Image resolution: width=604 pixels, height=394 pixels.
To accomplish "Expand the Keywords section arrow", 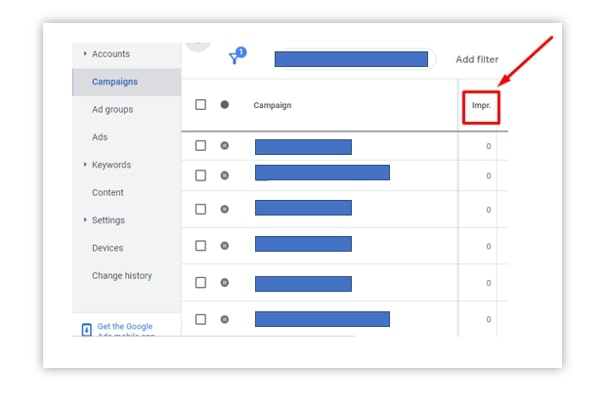I will point(85,164).
